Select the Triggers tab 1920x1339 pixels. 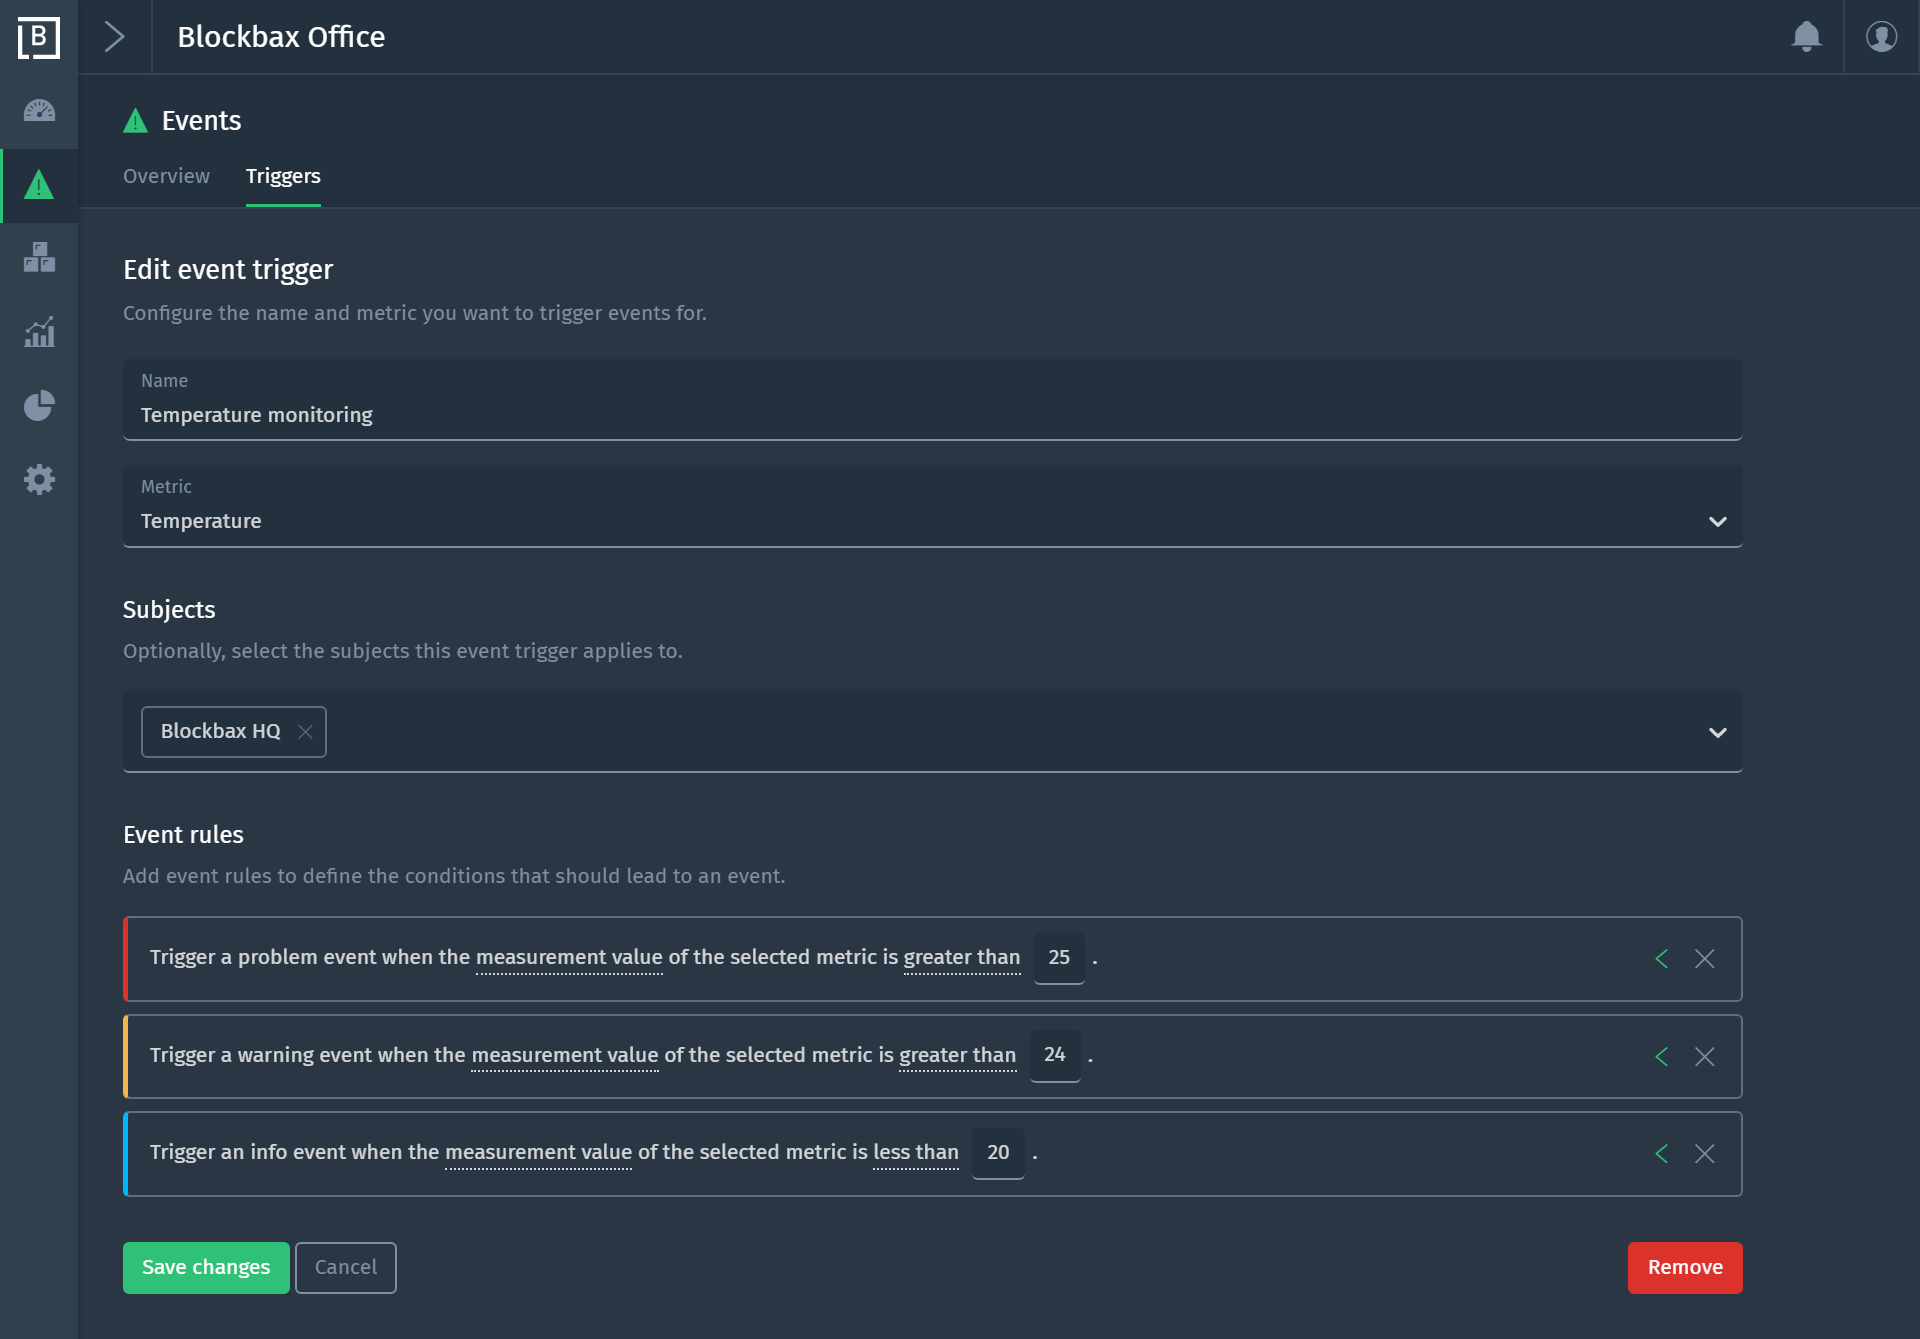tap(283, 176)
